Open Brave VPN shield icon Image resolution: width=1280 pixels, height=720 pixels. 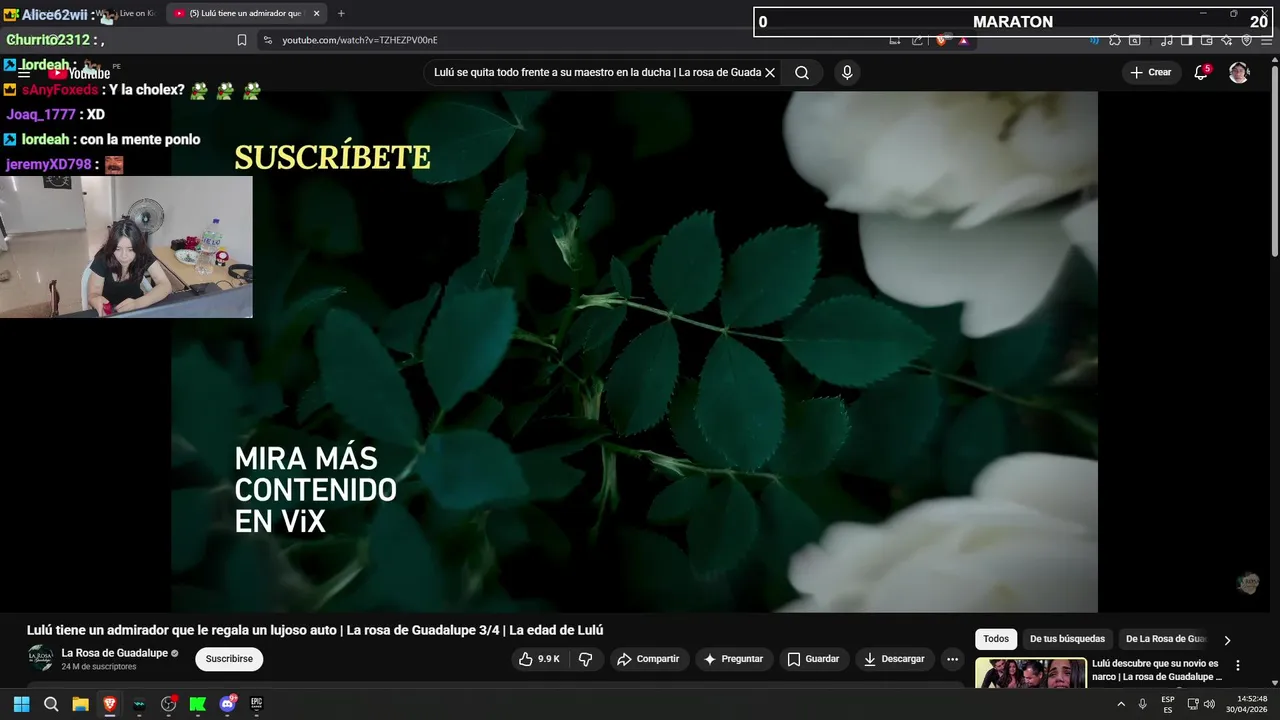(1247, 40)
